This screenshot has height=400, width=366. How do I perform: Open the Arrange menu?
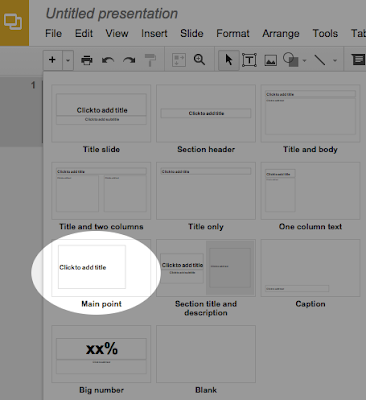pyautogui.click(x=281, y=33)
